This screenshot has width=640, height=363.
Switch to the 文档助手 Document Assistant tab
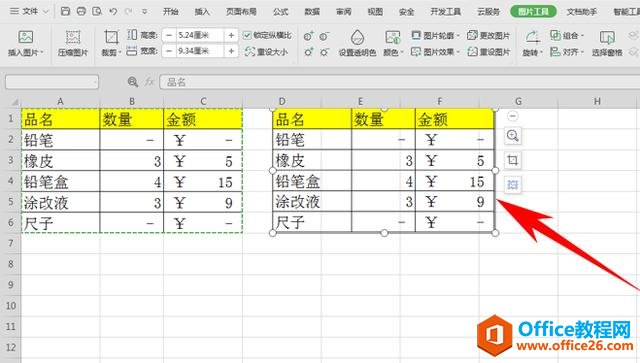[582, 11]
